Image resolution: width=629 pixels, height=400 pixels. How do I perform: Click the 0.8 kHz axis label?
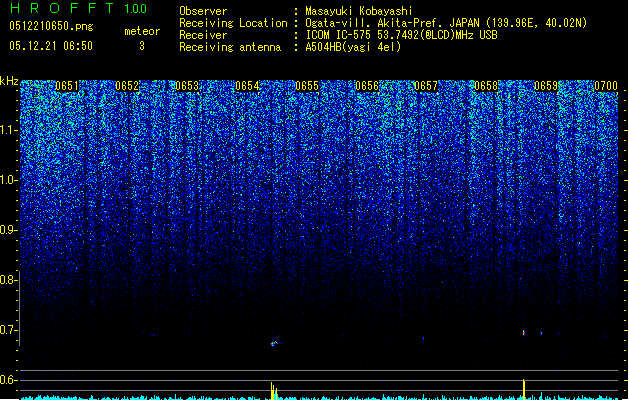(x=9, y=280)
